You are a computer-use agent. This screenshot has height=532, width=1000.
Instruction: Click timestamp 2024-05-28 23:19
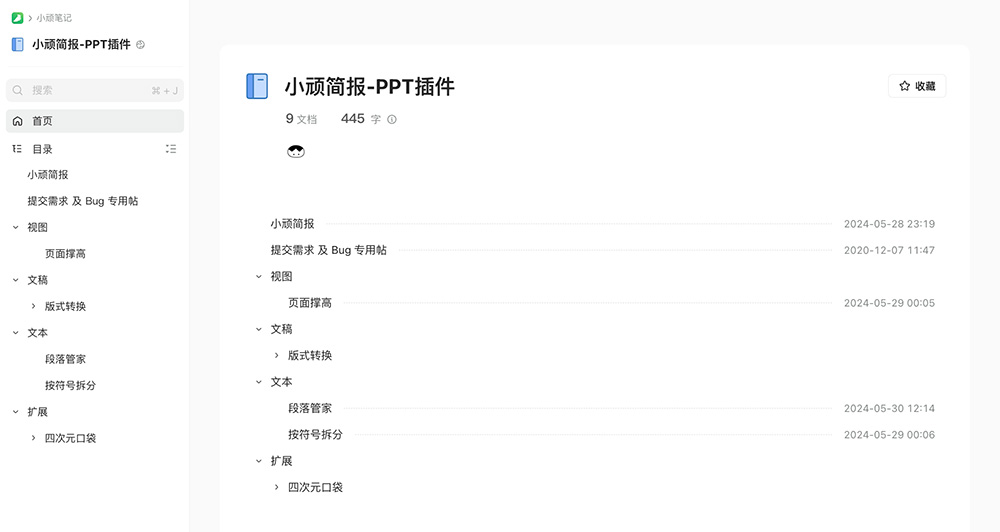pos(889,224)
